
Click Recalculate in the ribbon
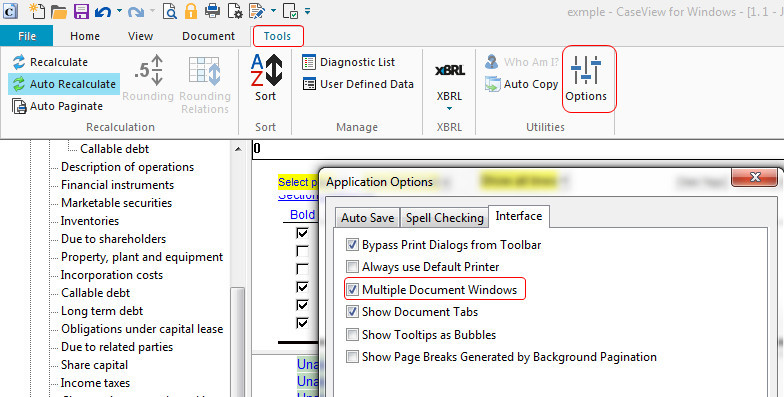[50, 62]
